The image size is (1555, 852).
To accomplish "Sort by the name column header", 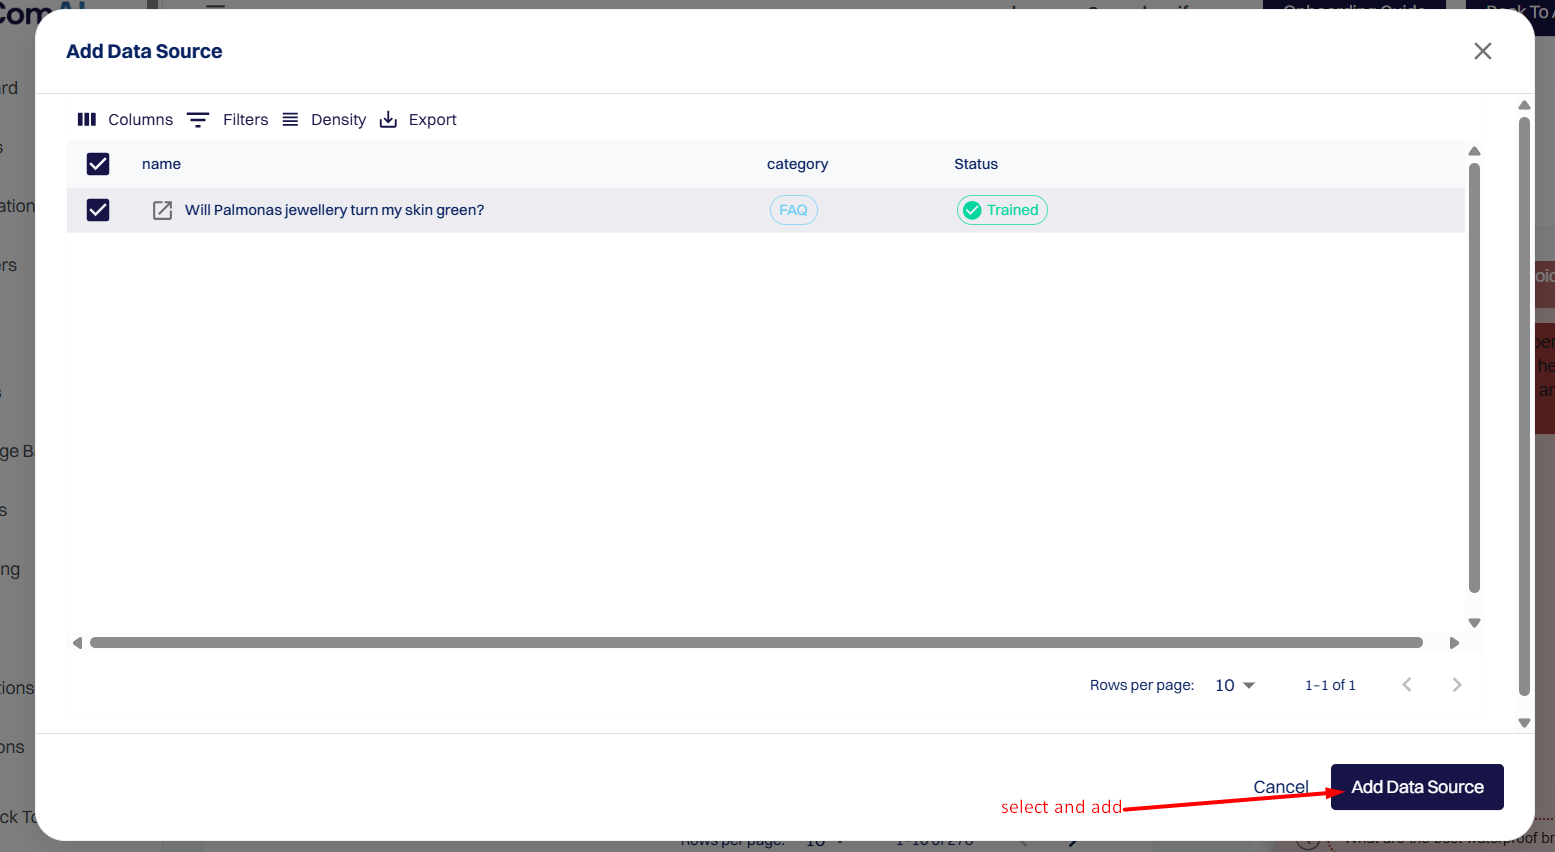I will click(161, 164).
